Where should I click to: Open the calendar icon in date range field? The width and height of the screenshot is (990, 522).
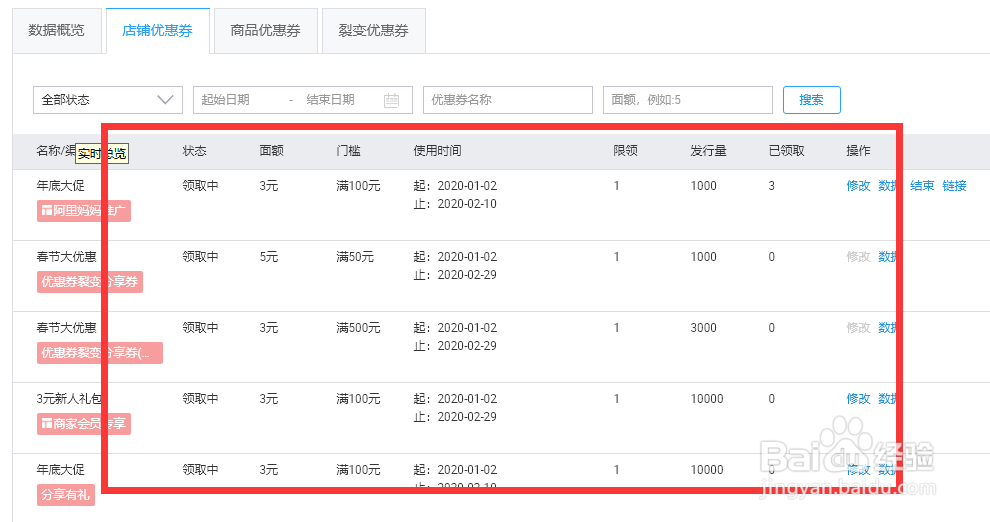coord(391,100)
